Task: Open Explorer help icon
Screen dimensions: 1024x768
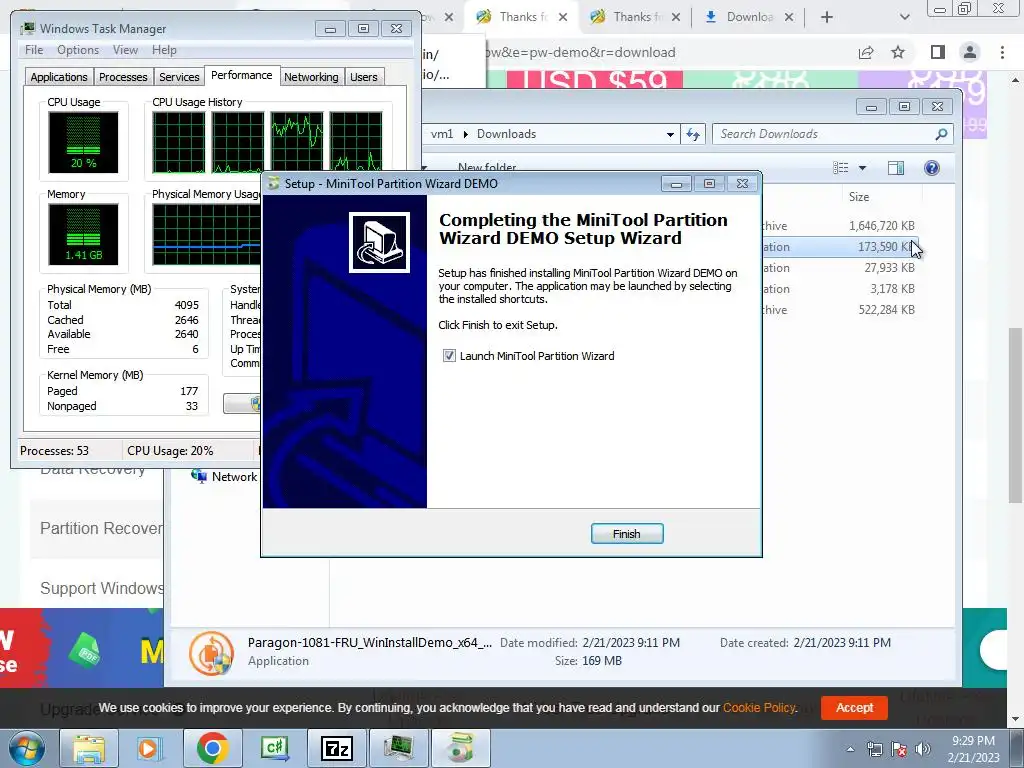Action: 932,168
